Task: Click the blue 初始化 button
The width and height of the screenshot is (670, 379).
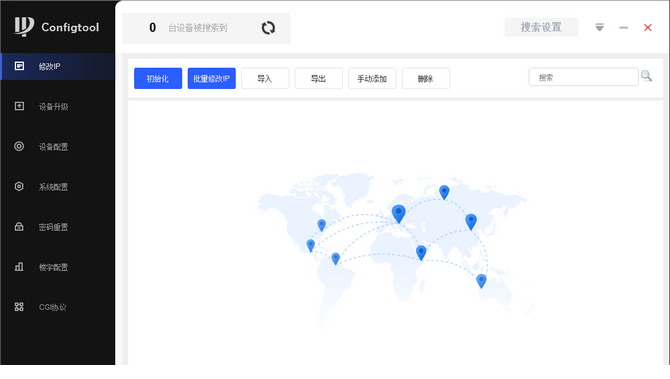Action: (158, 79)
